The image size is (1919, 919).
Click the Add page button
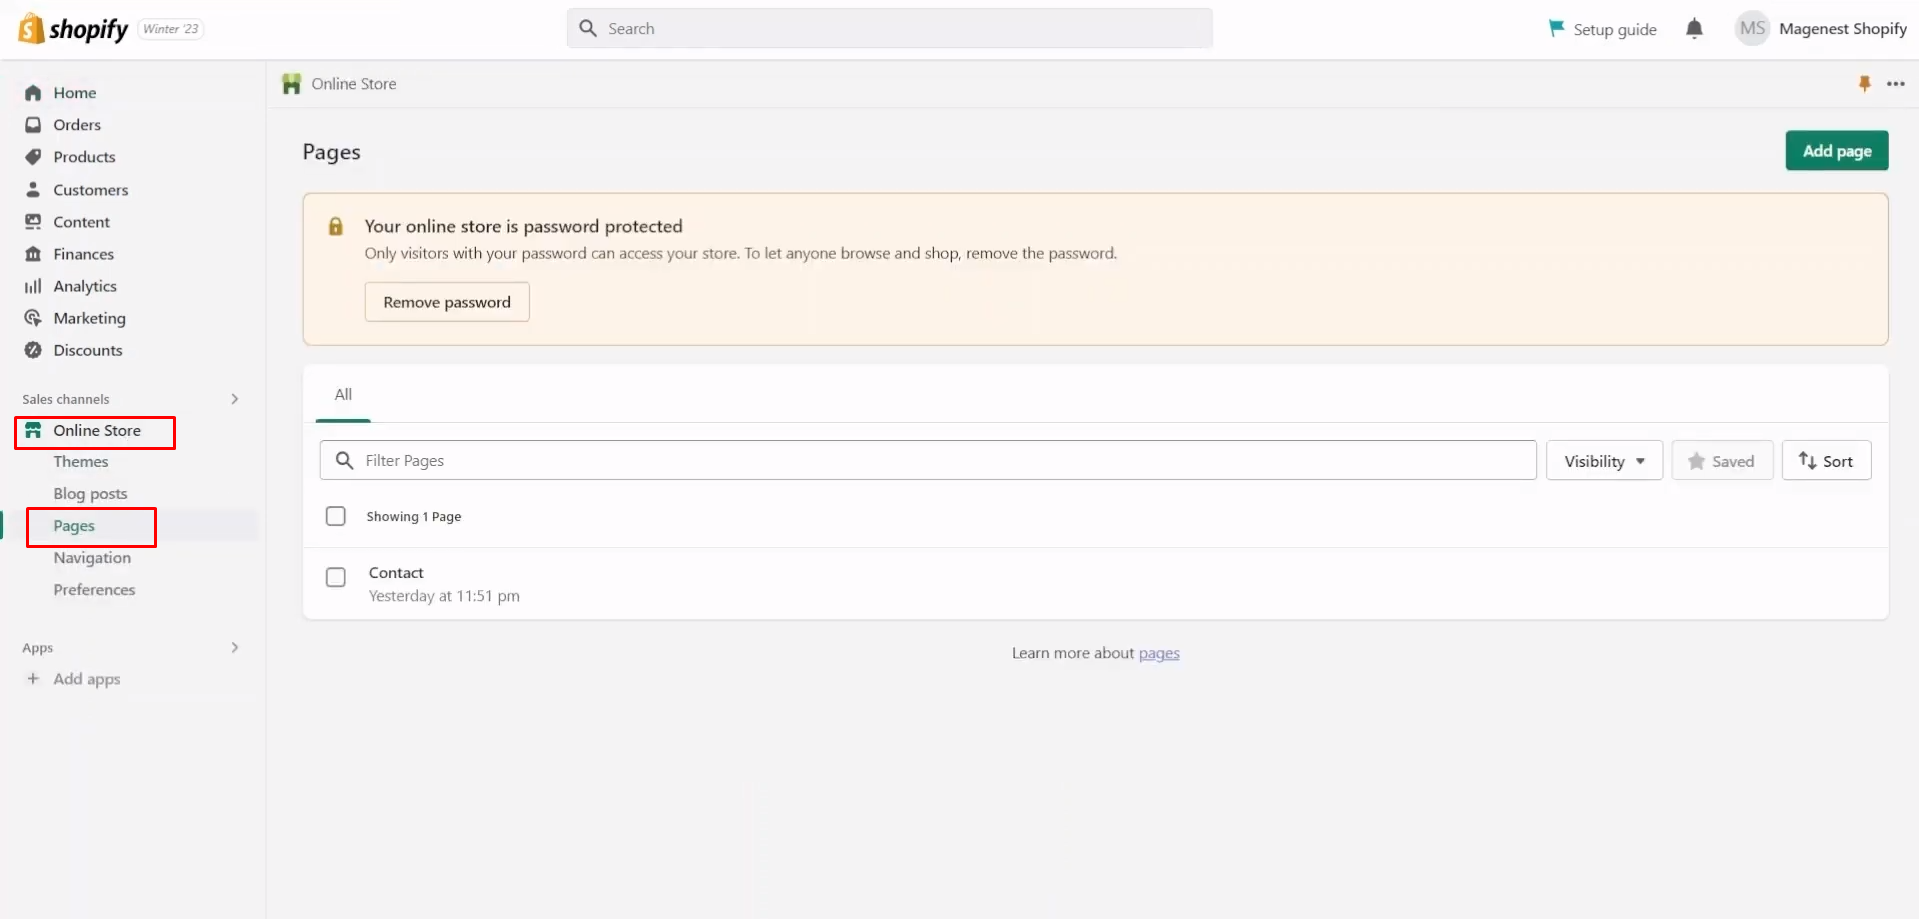[1837, 151]
